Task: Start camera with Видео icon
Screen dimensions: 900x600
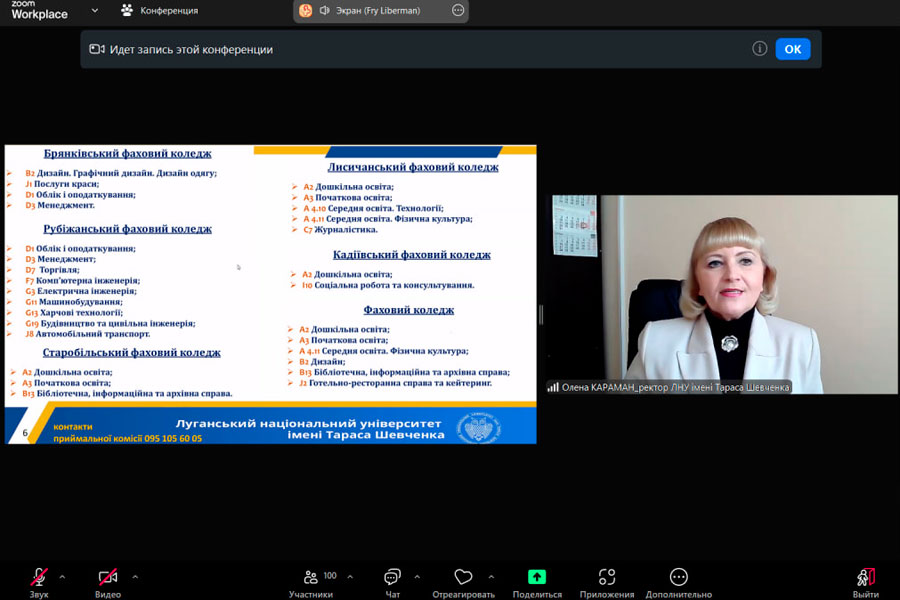Action: pos(108,576)
